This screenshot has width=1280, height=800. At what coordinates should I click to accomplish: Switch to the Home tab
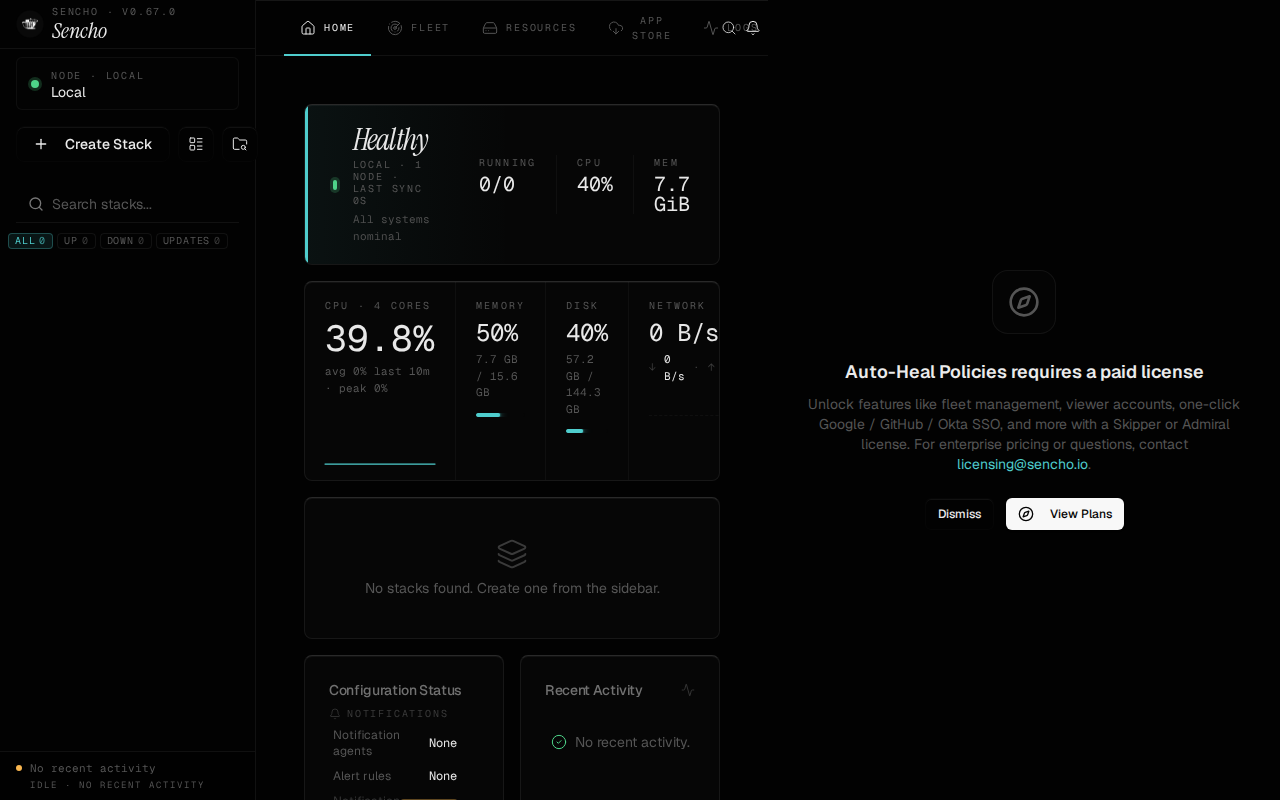[327, 28]
